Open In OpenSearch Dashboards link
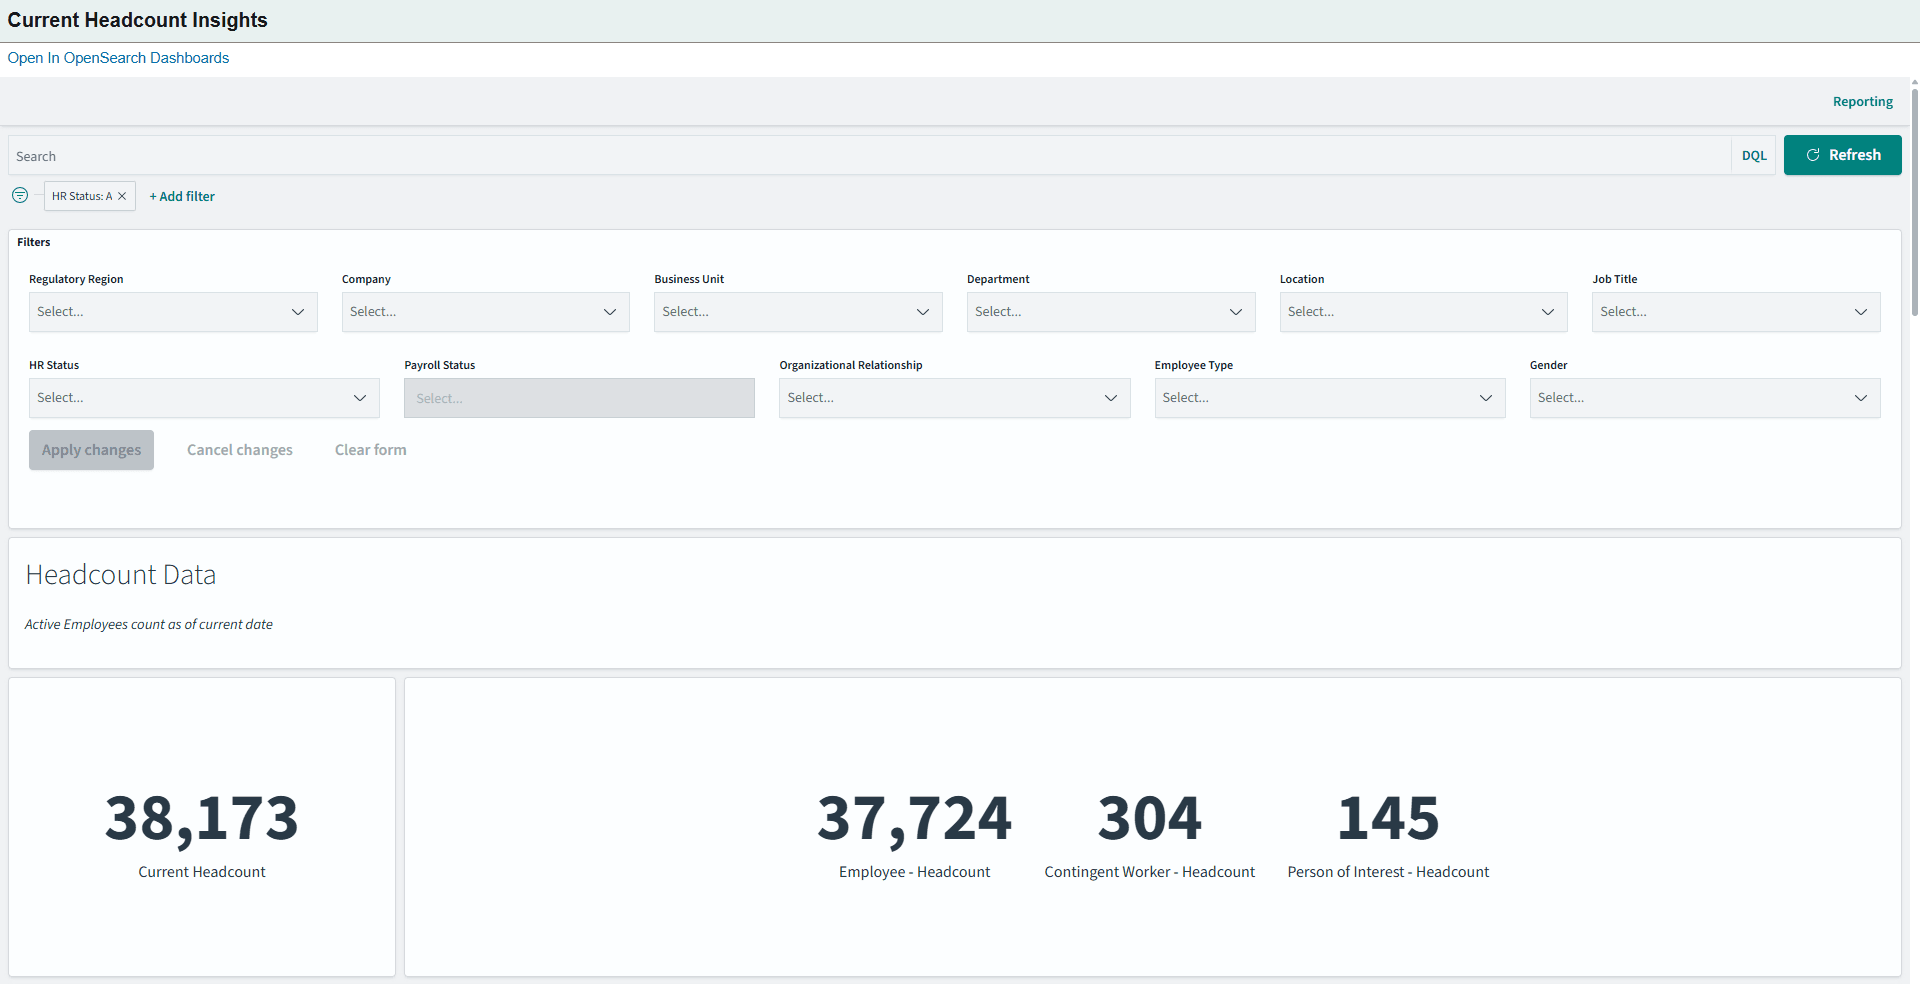This screenshot has height=984, width=1920. pyautogui.click(x=117, y=57)
